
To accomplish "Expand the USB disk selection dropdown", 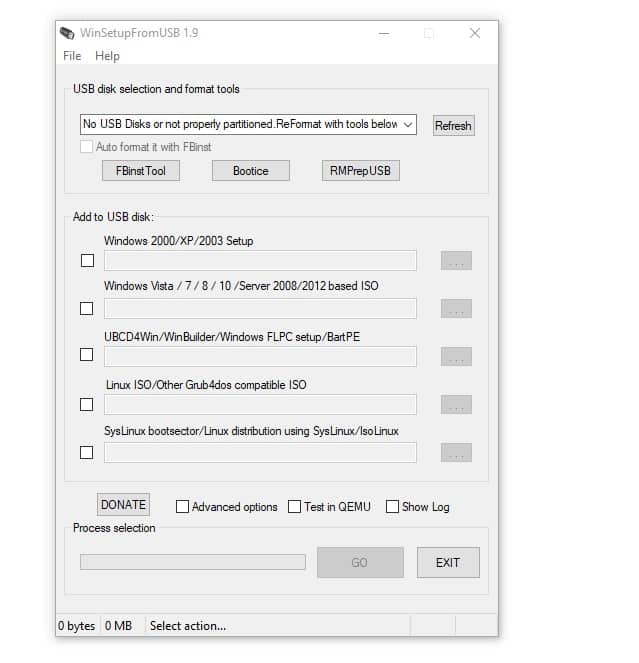I will tap(407, 125).
